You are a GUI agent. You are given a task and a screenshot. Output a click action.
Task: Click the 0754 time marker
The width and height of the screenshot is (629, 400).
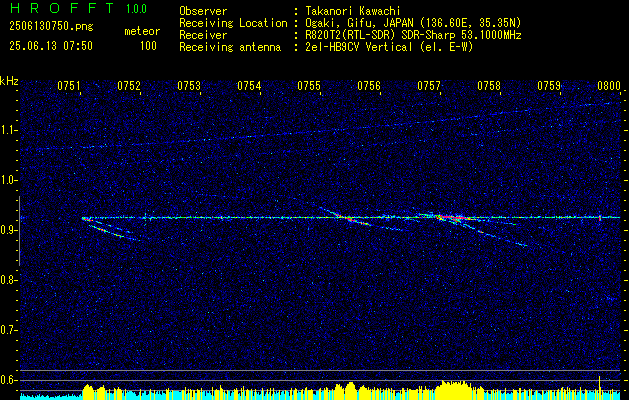coord(249,86)
